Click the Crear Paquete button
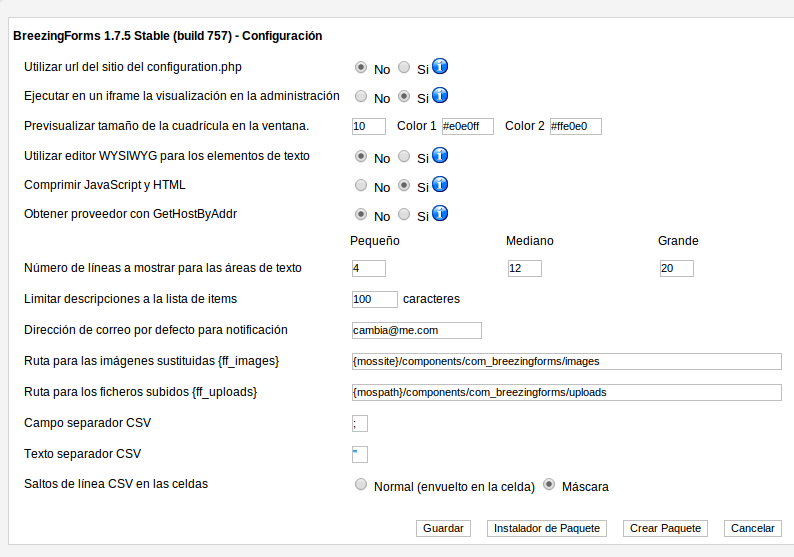The height and width of the screenshot is (557, 794). (665, 528)
